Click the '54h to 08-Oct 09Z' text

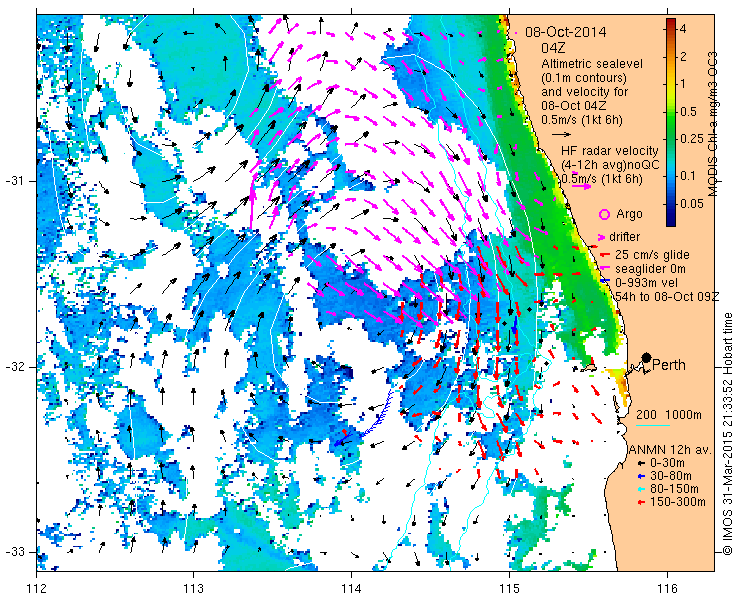click(667, 296)
